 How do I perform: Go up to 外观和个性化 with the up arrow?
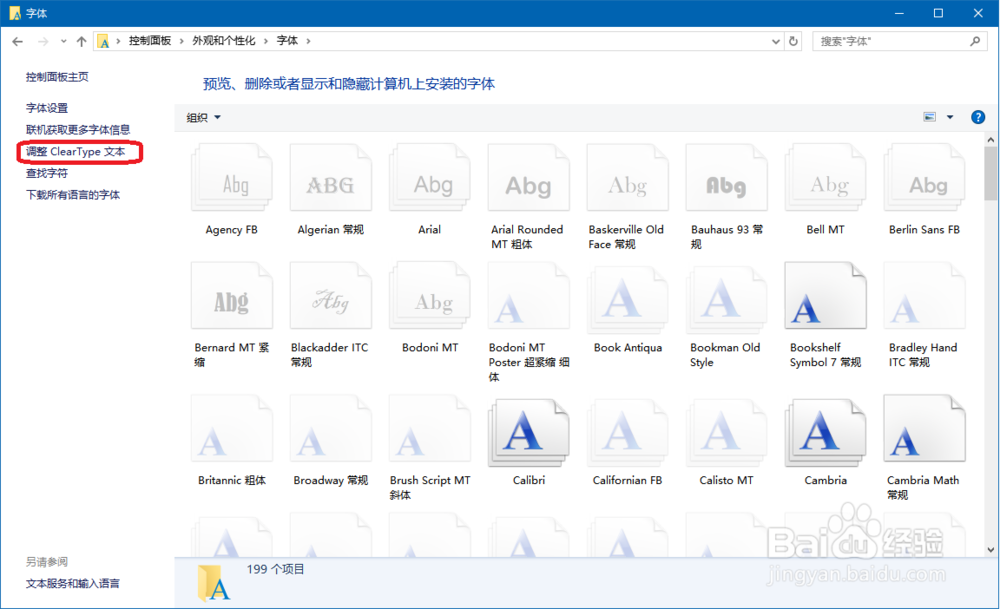pyautogui.click(x=81, y=41)
